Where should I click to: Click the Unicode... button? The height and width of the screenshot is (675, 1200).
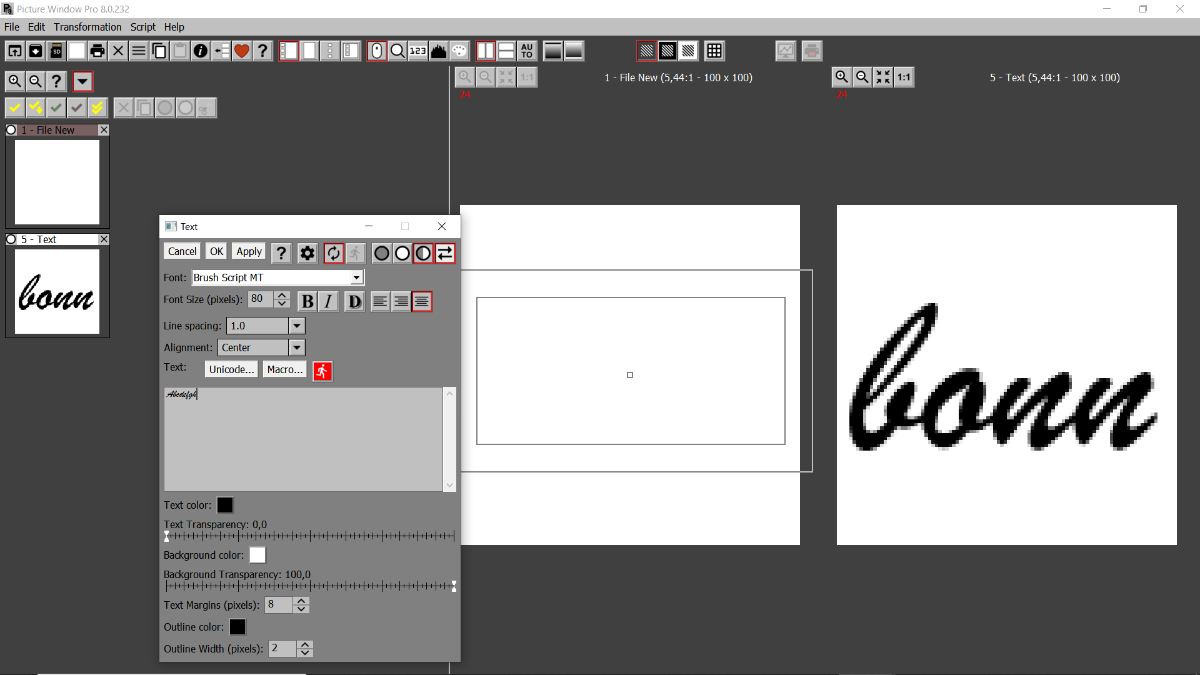tap(231, 370)
